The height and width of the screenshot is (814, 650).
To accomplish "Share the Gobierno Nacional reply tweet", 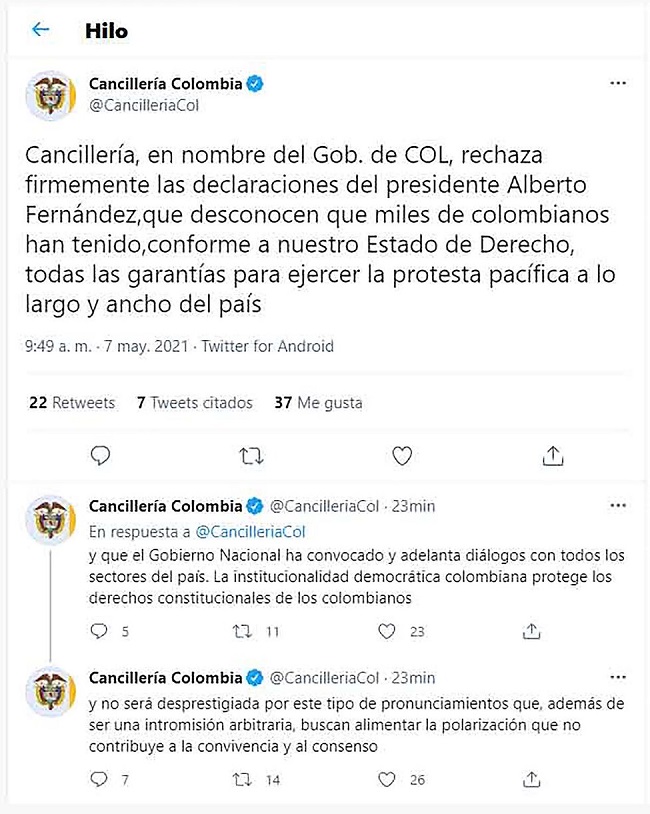I will coord(531,631).
